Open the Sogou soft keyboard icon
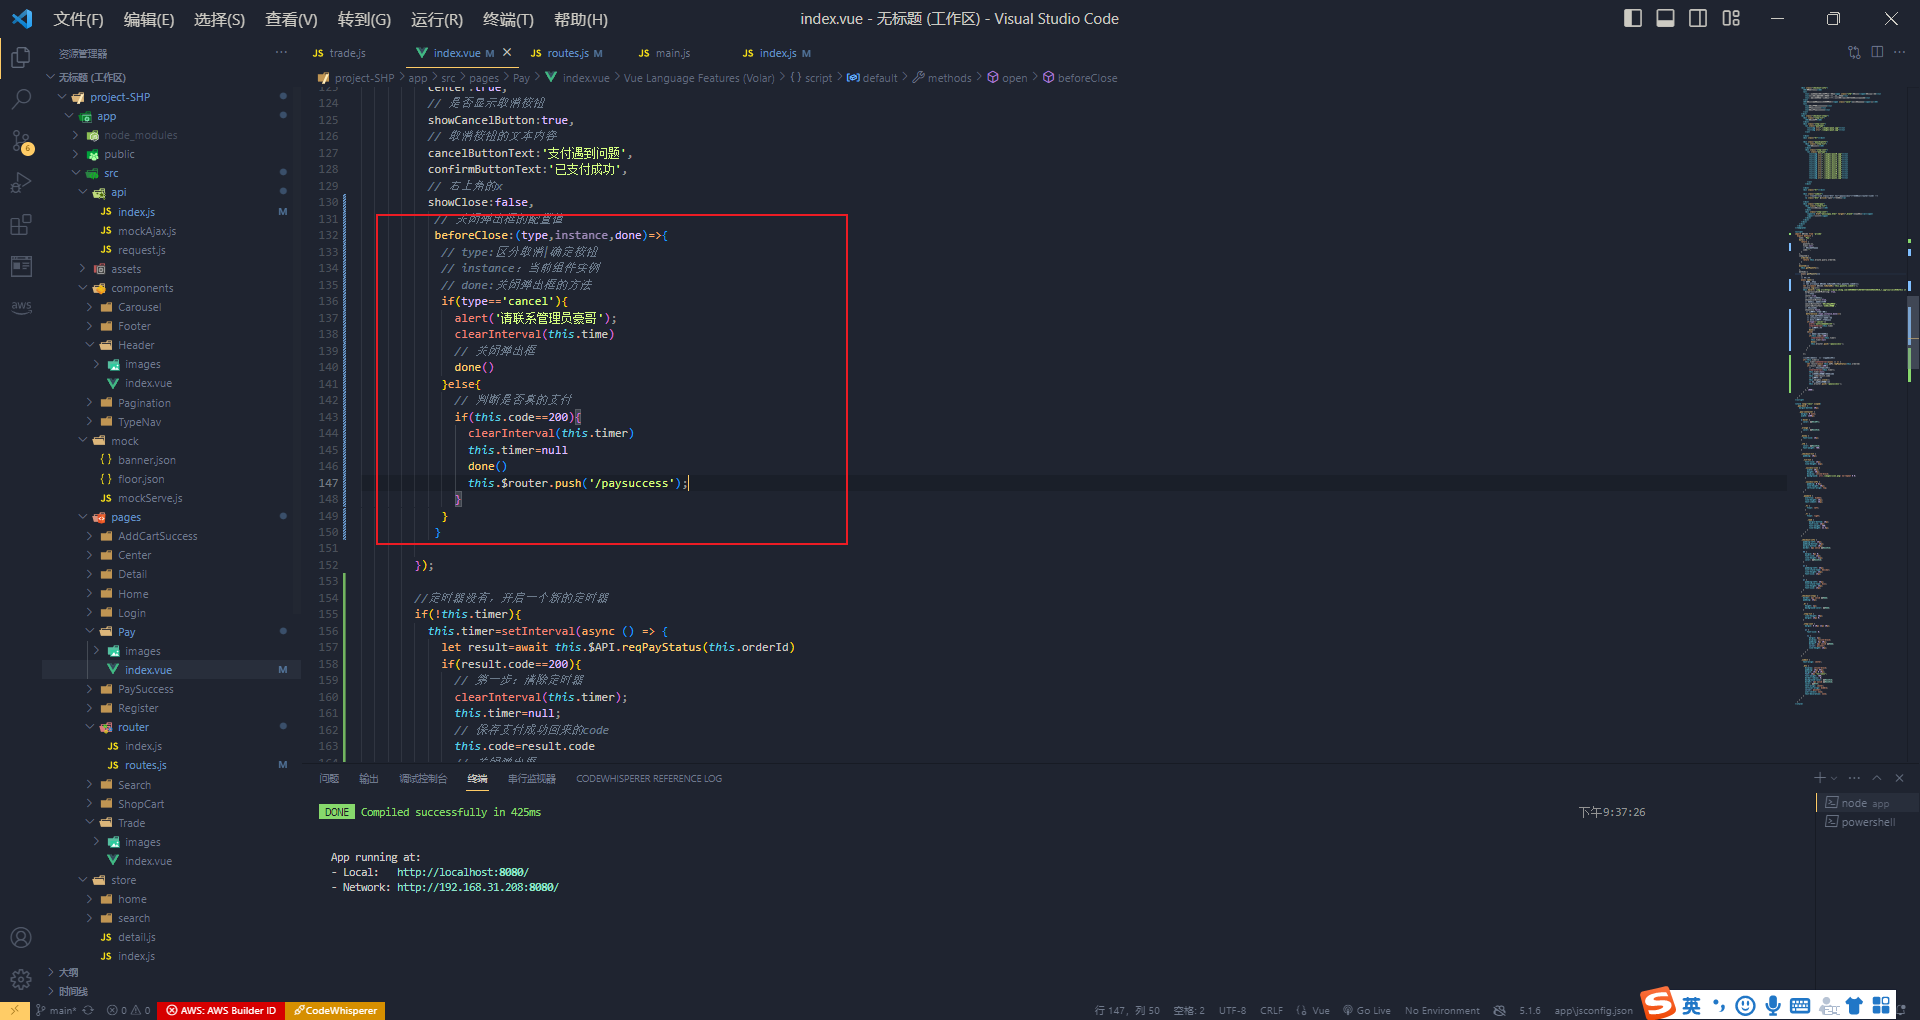1920x1020 pixels. coord(1800,1005)
